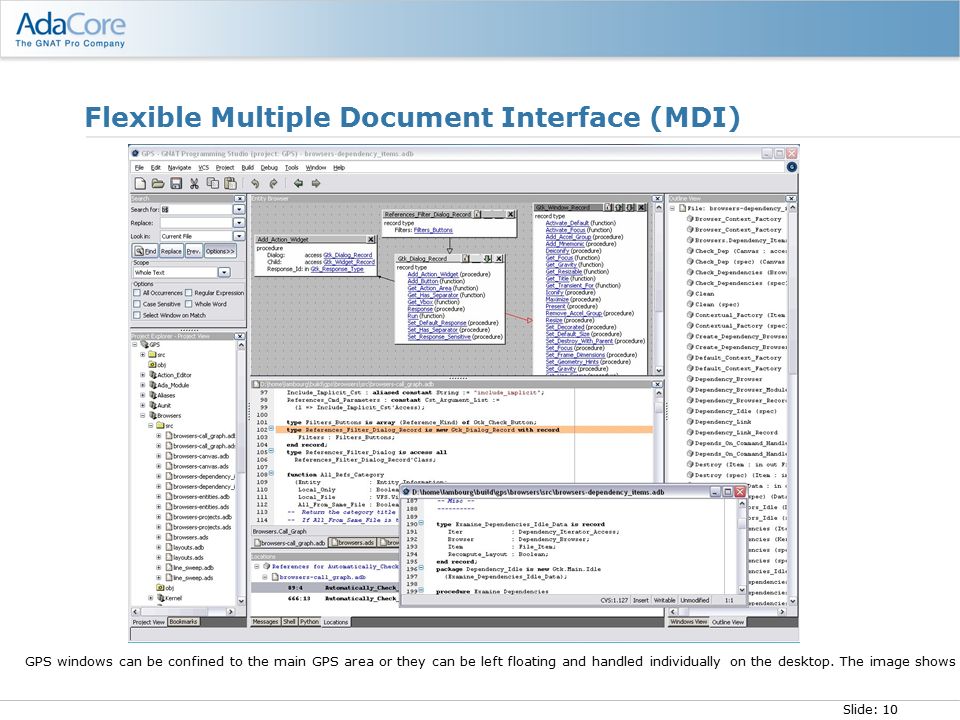Expand the layouts.adb file node
This screenshot has width=960, height=720.
[x=159, y=547]
